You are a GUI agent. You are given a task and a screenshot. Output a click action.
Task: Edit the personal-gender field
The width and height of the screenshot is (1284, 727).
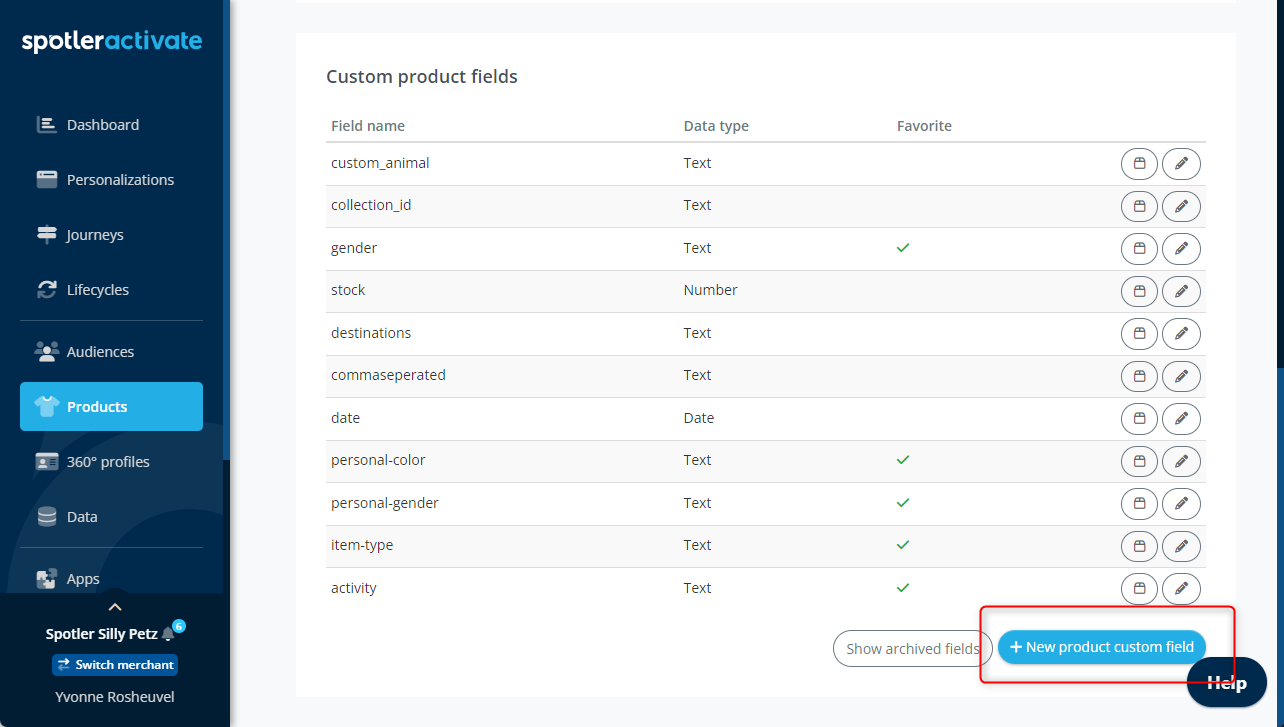point(1181,504)
